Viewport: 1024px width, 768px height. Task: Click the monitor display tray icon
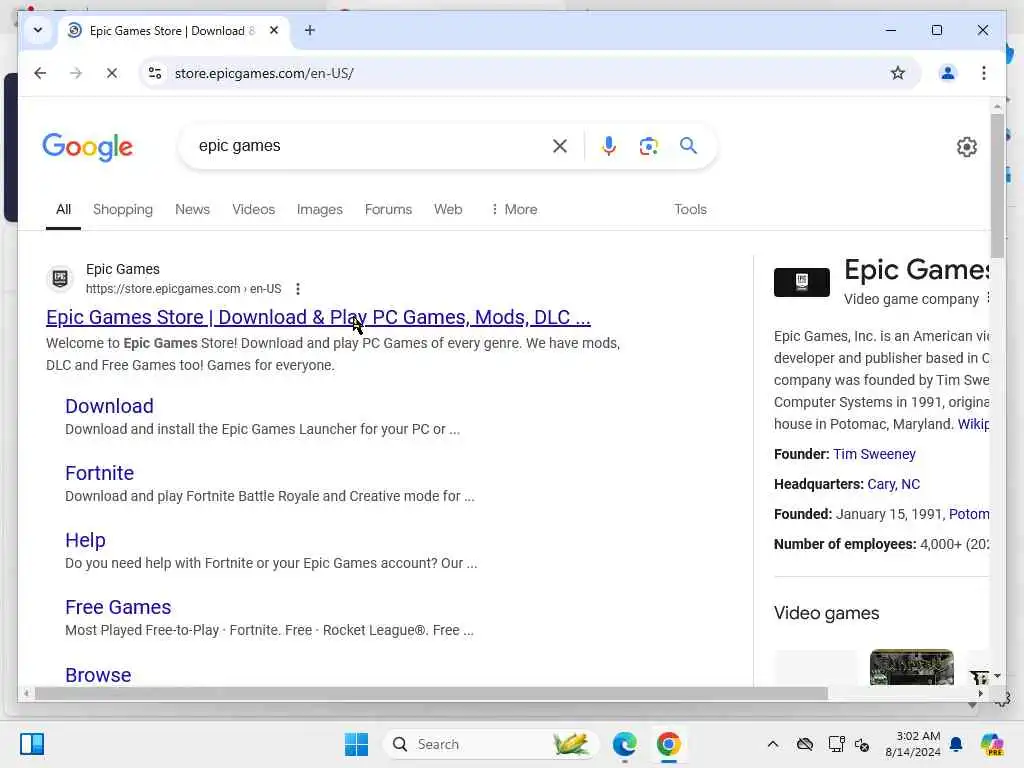pyautogui.click(x=836, y=744)
